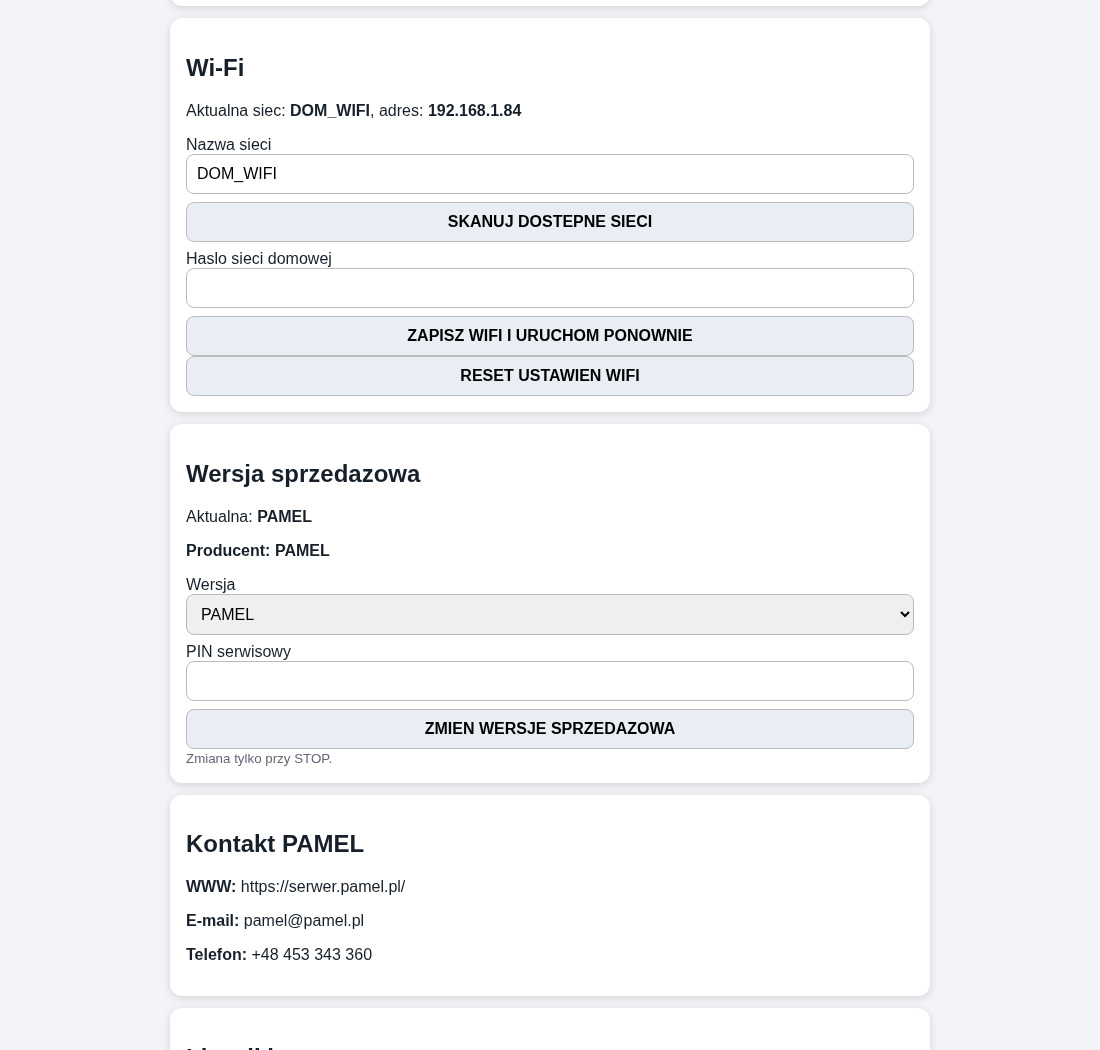
Task: Open the Wersja dropdown showing PAMEL
Action: pos(549,614)
